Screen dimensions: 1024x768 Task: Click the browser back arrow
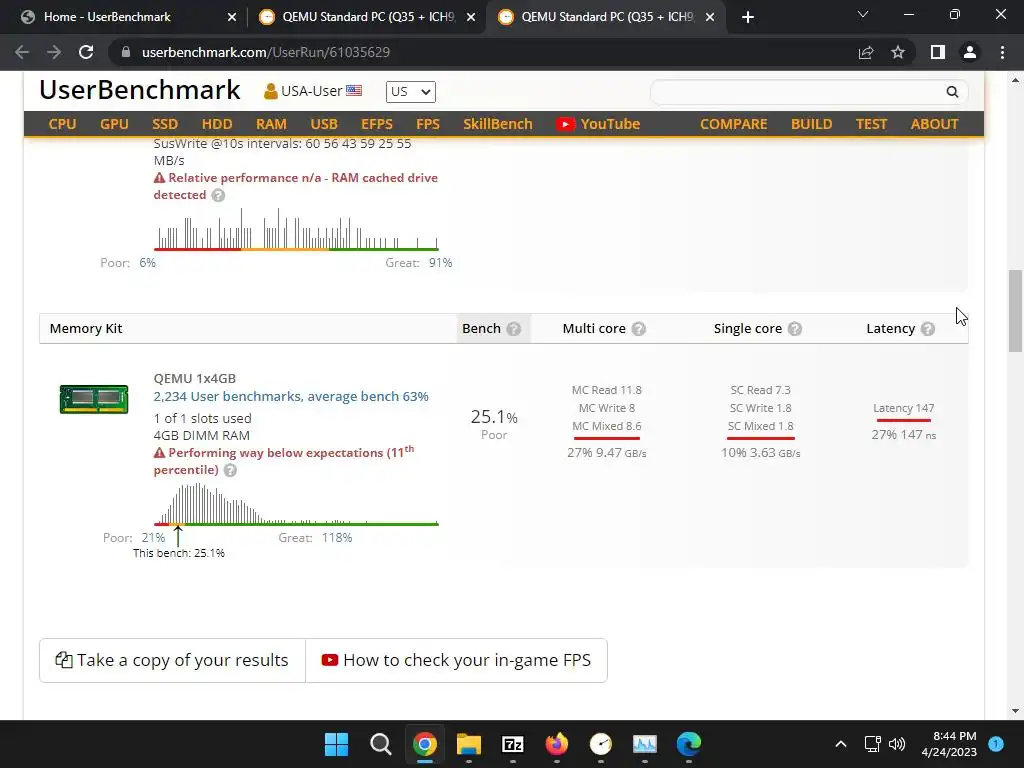pos(22,52)
